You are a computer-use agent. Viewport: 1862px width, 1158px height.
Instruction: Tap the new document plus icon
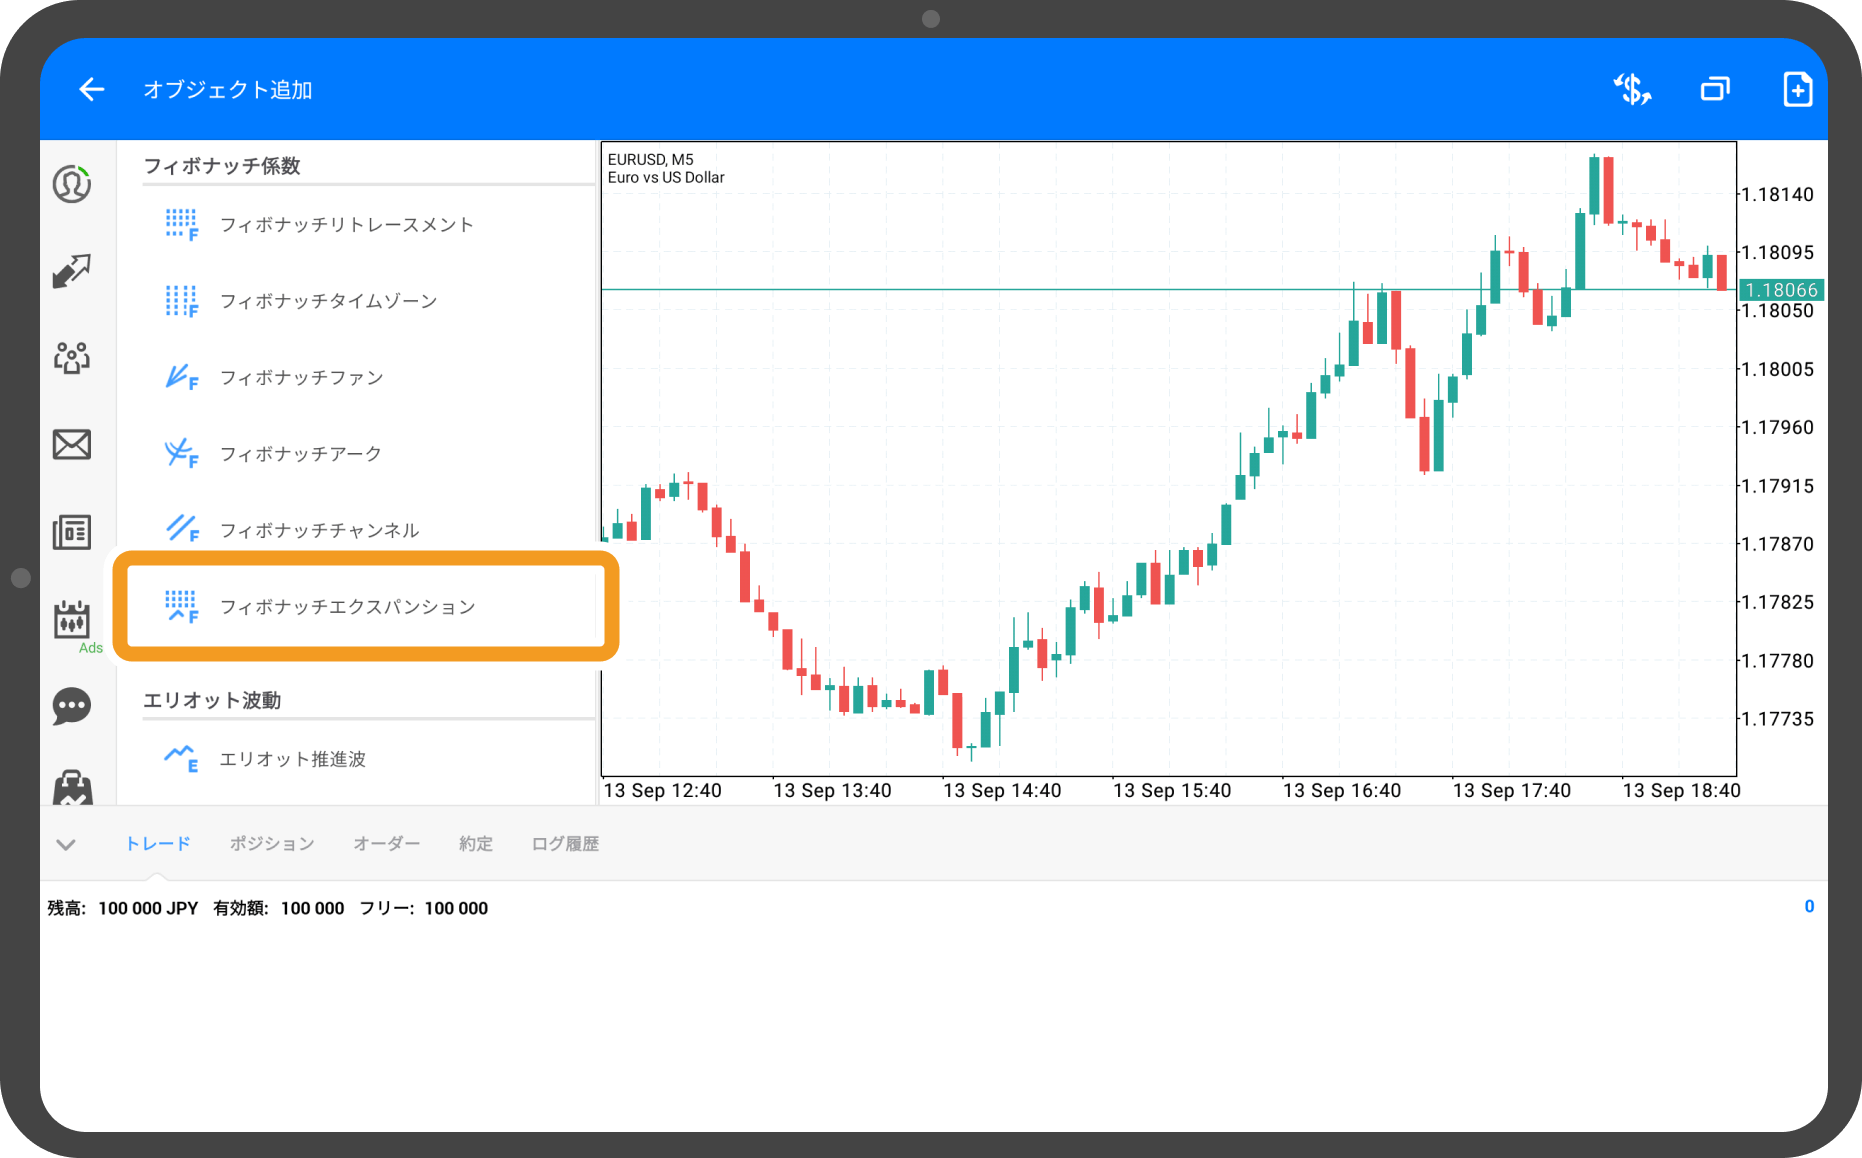1797,90
